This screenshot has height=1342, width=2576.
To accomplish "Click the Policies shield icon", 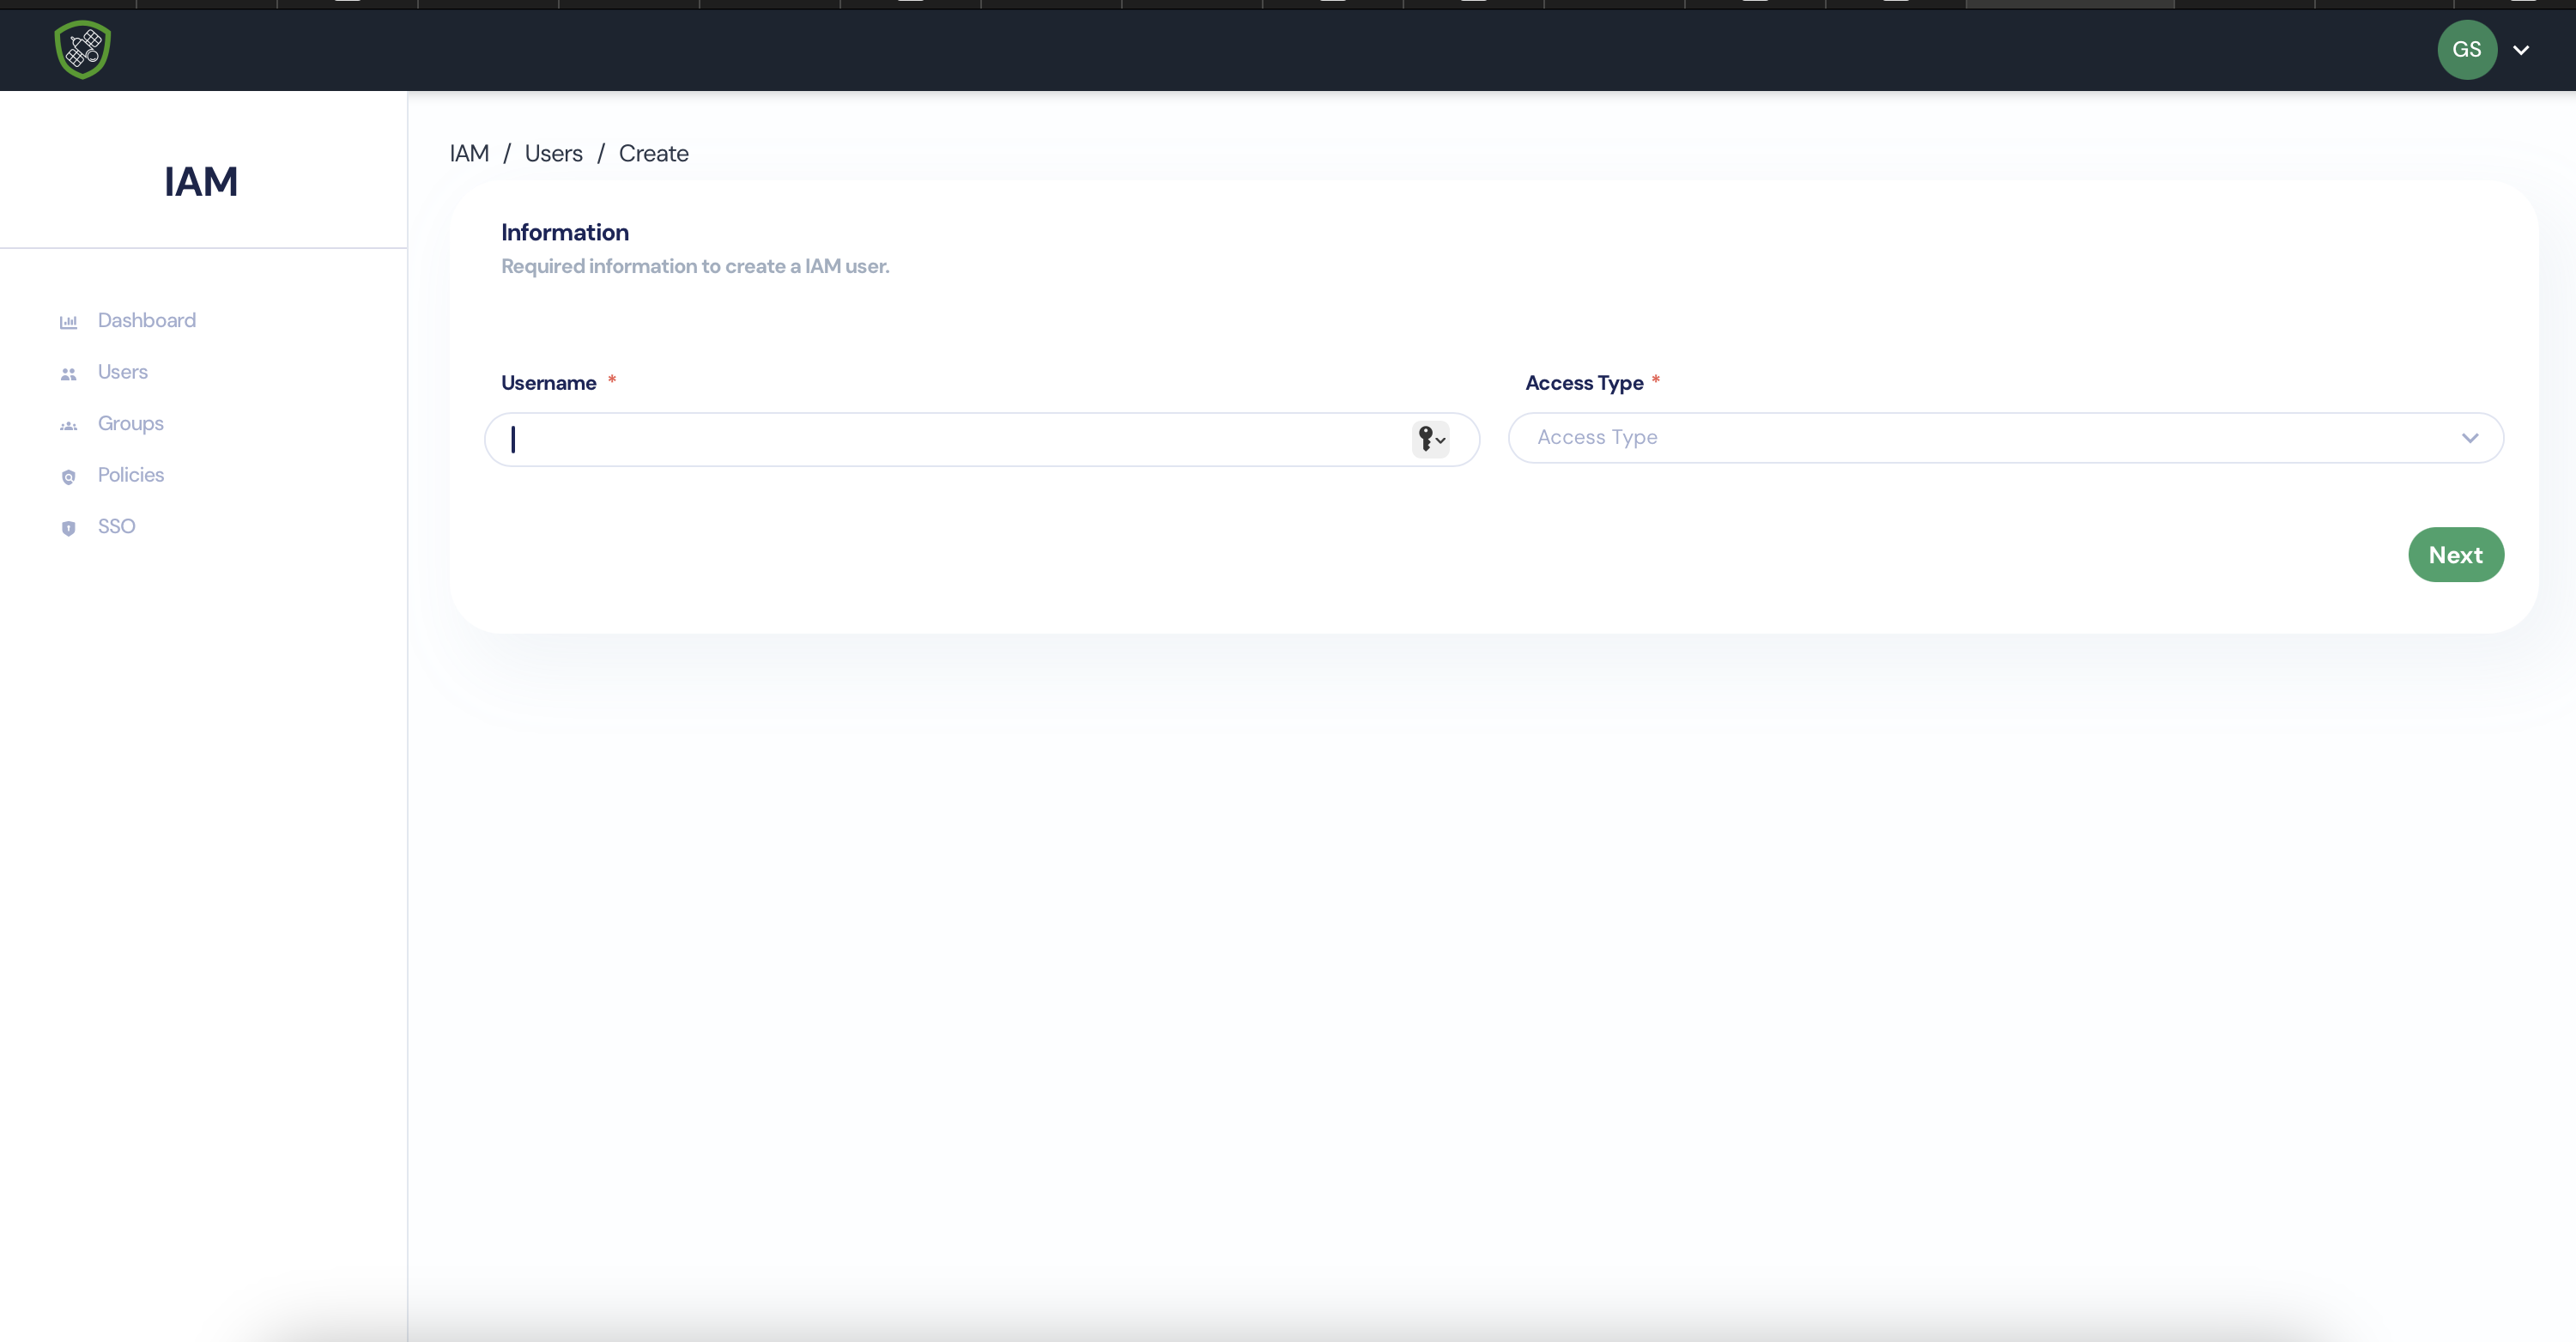I will 68,477.
